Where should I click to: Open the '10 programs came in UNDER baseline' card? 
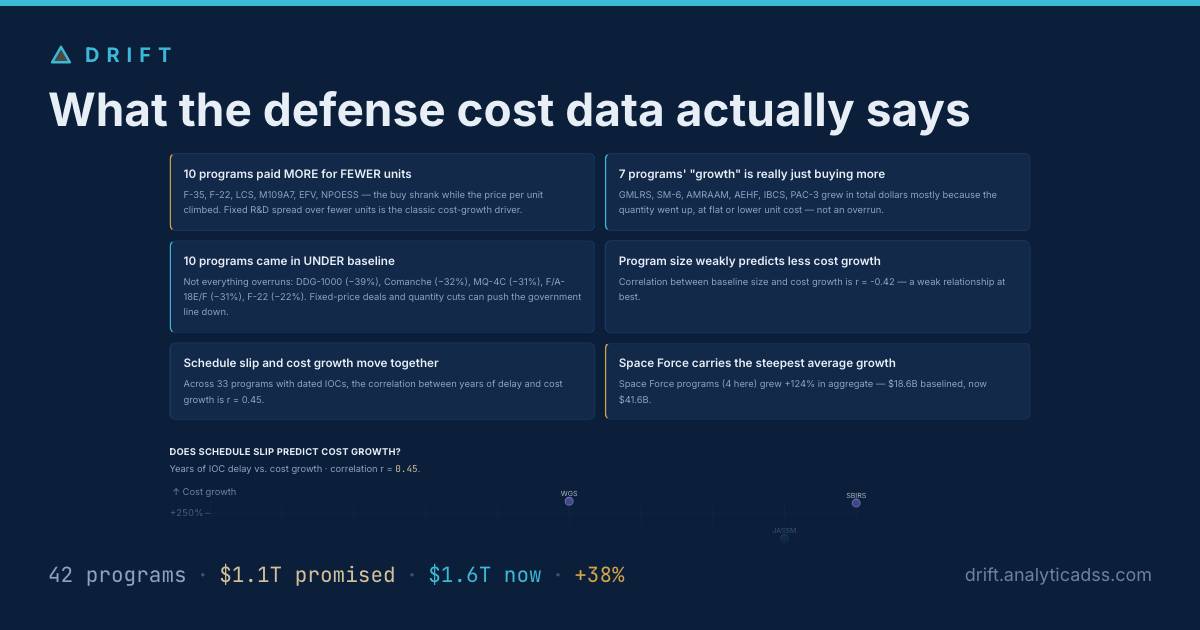382,287
